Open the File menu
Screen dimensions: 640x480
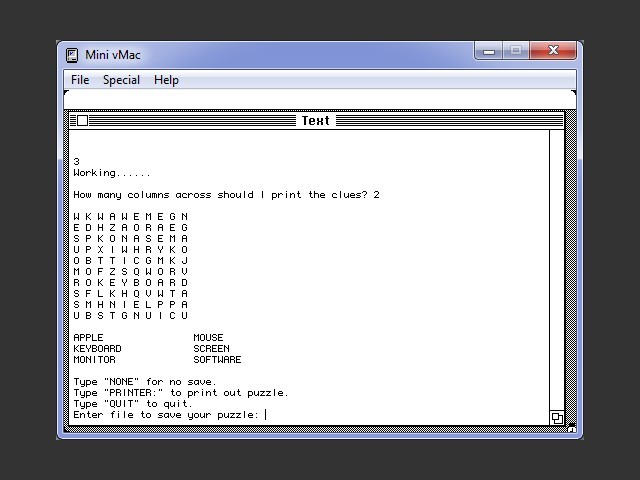click(80, 80)
